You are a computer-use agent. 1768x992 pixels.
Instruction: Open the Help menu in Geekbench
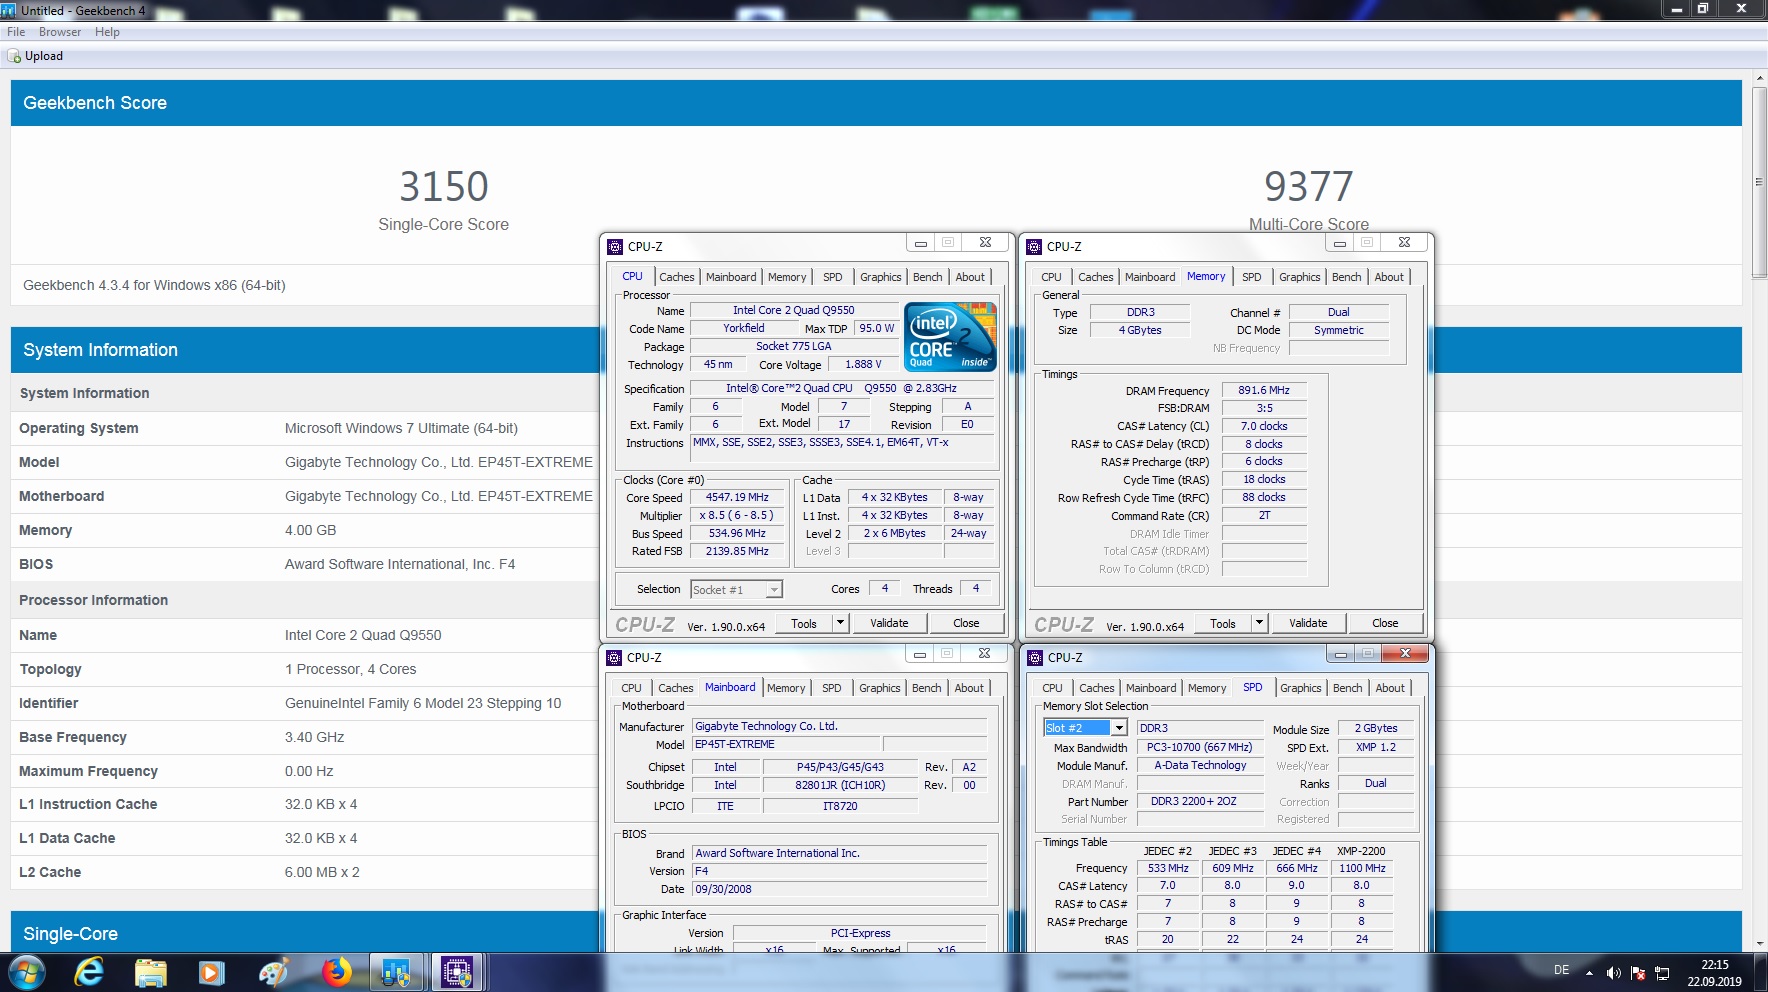(x=107, y=32)
